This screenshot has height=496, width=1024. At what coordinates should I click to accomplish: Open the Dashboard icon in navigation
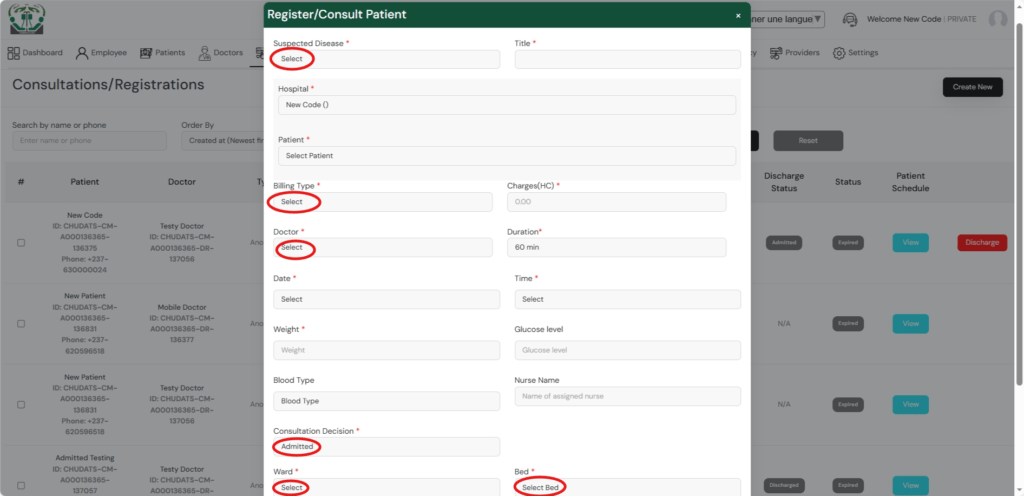pyautogui.click(x=14, y=53)
